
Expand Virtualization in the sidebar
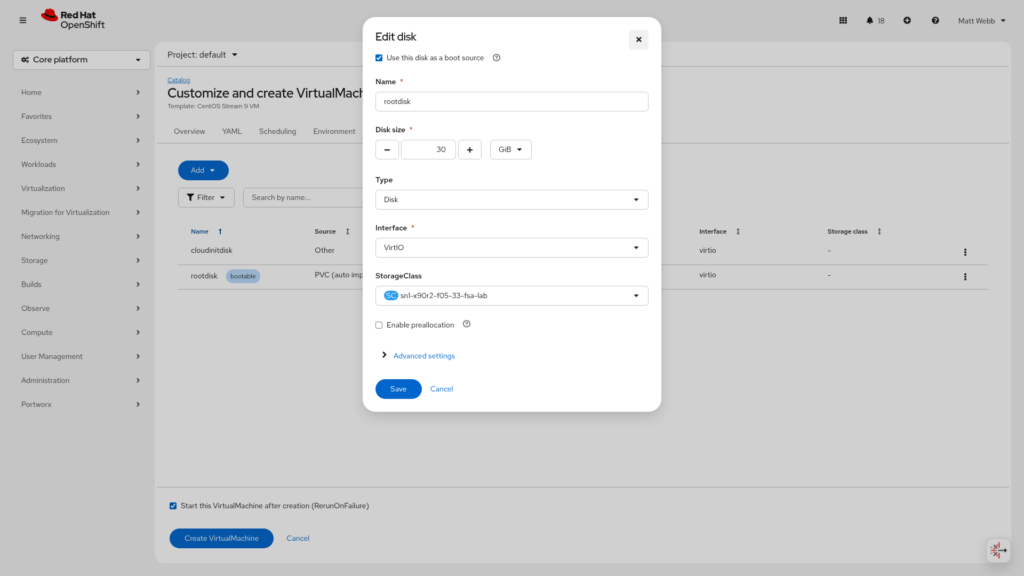click(x=80, y=188)
